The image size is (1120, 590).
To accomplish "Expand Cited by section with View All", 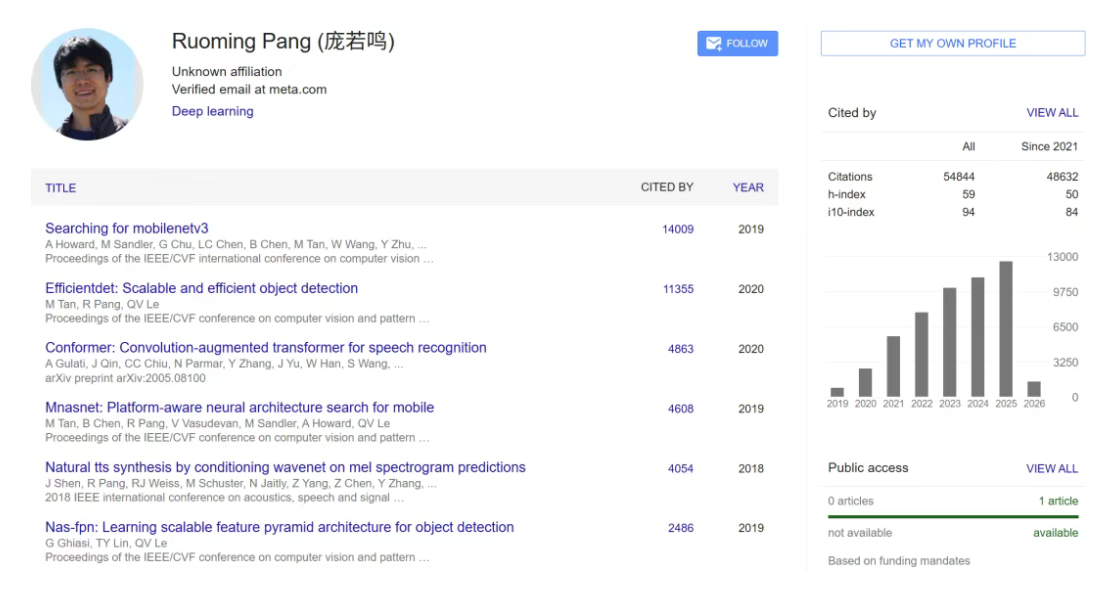I will 1051,113.
